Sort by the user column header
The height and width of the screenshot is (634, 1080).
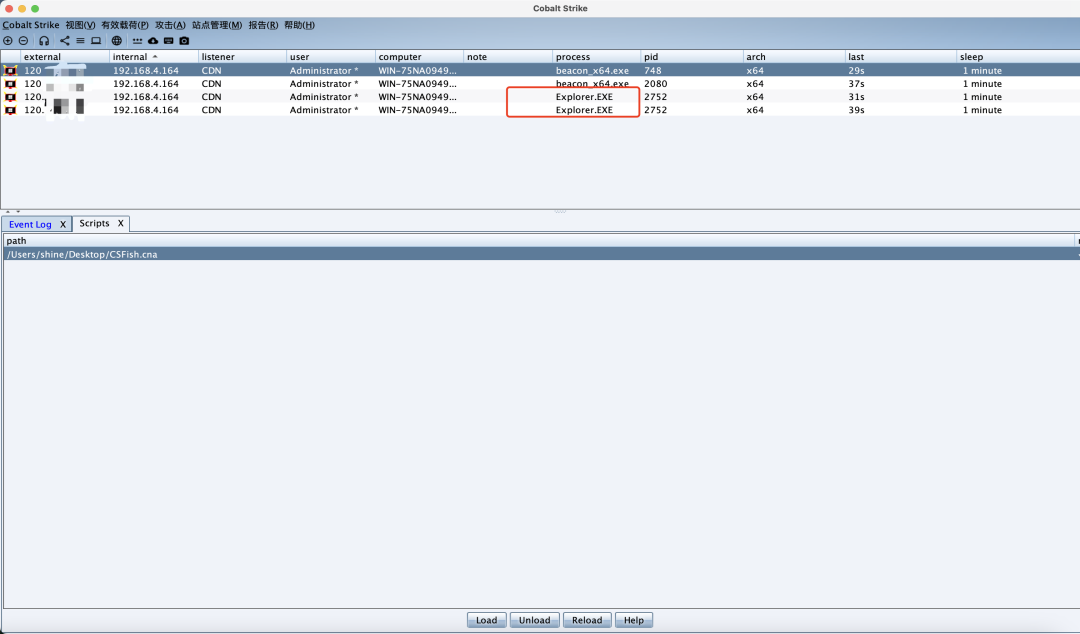[331, 57]
